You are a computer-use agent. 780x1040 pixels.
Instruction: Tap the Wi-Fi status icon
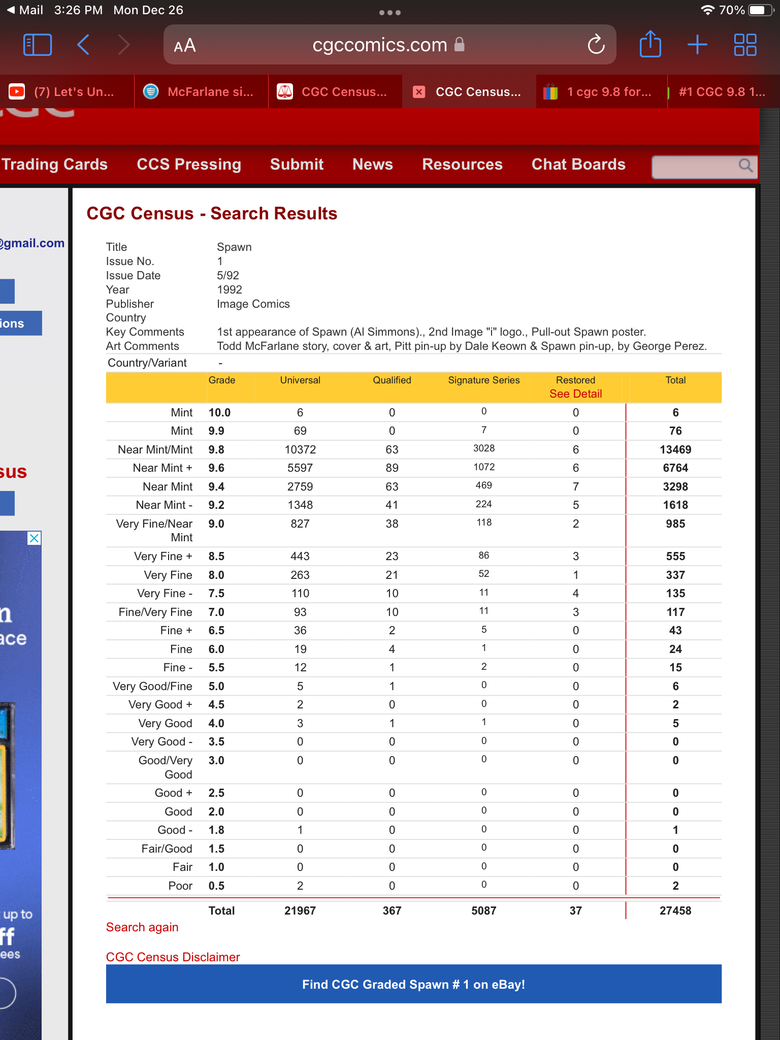(x=708, y=10)
